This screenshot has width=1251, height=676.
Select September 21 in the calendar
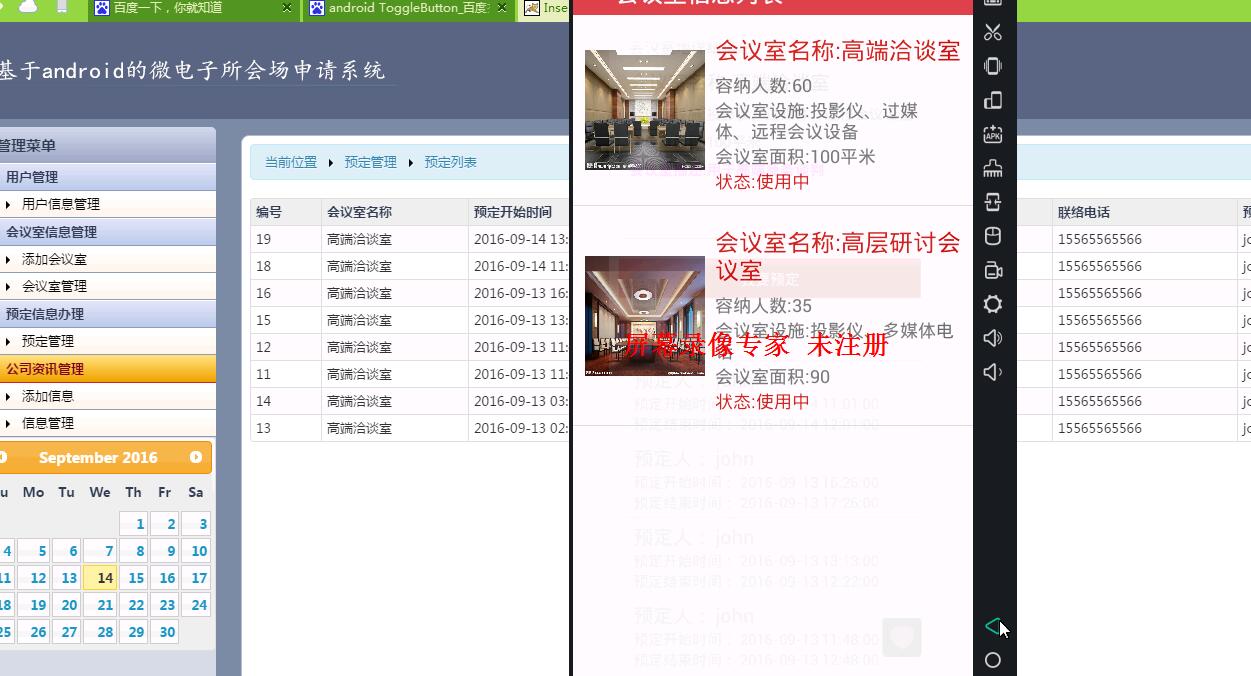[x=100, y=604]
